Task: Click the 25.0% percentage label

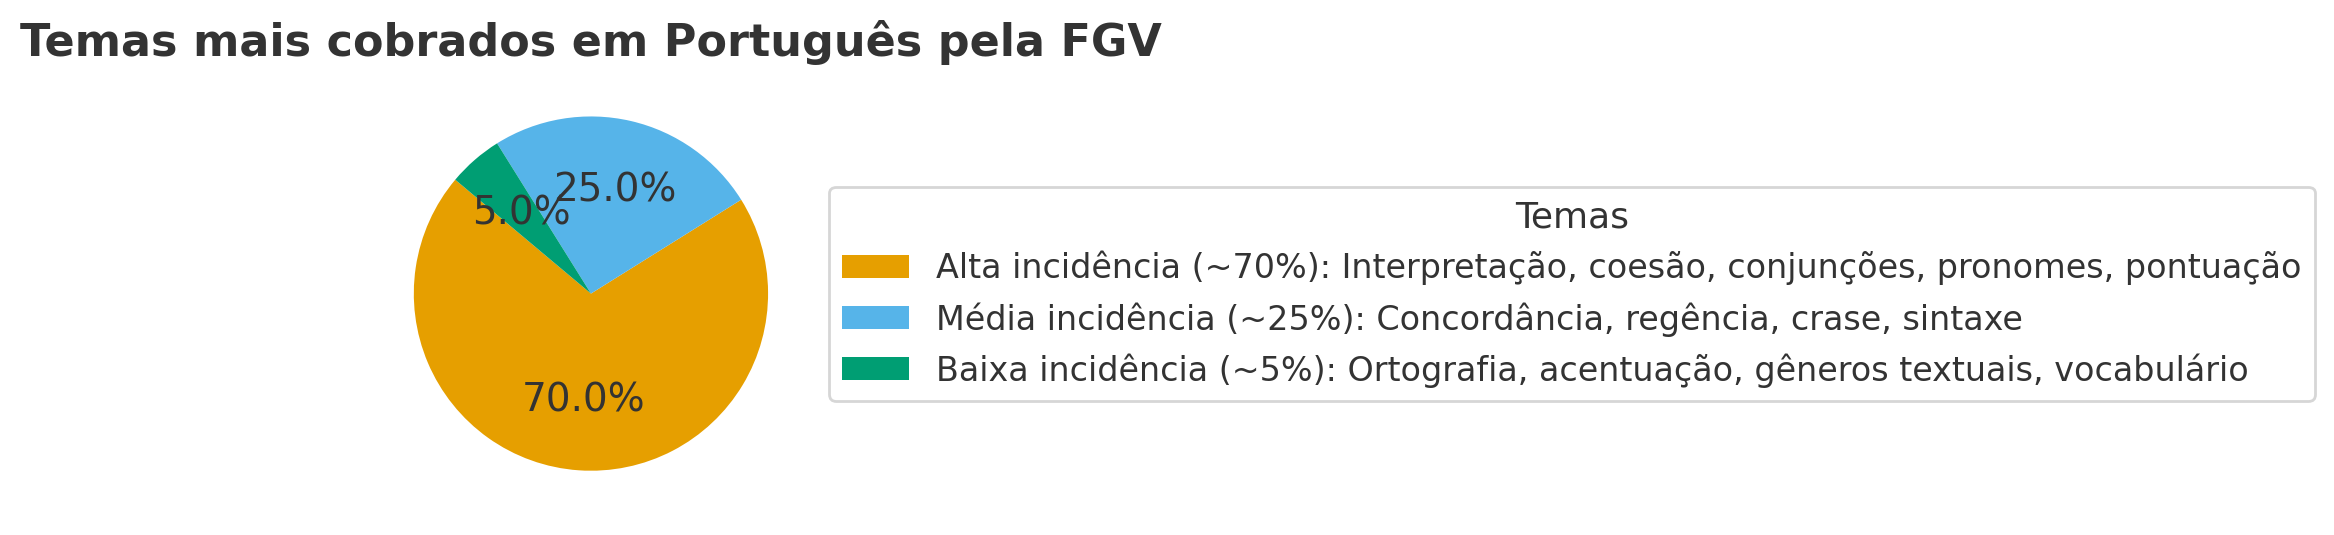Action: 614,189
